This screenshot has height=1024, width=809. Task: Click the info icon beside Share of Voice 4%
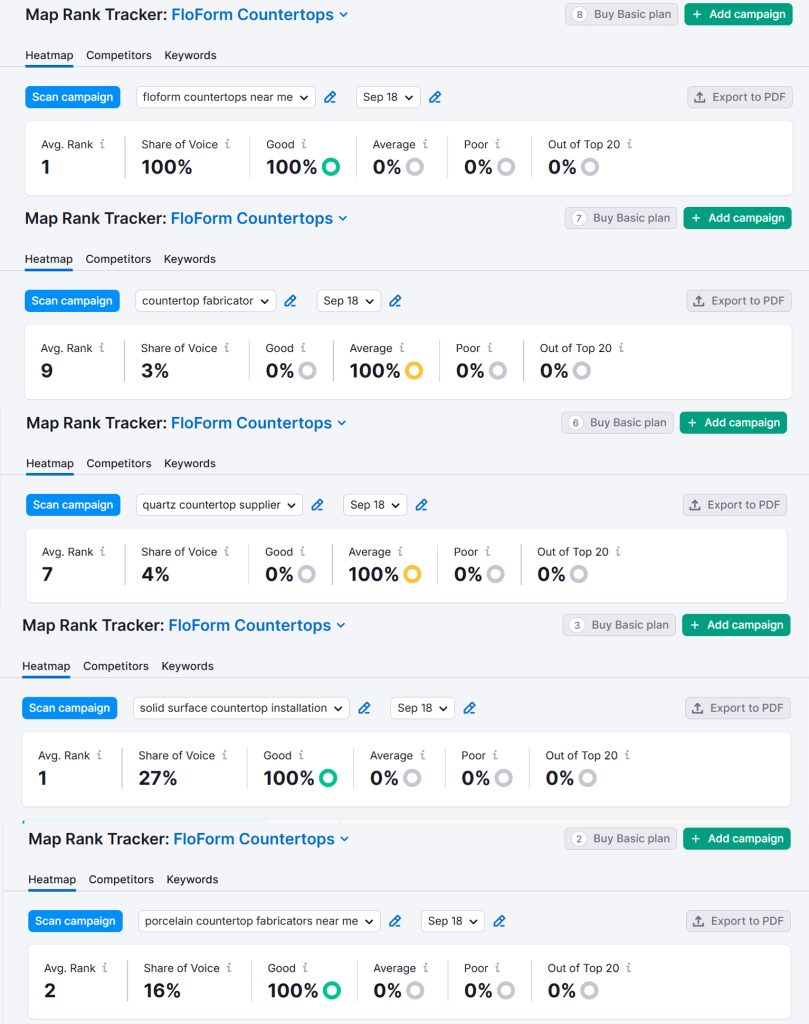[x=227, y=552]
